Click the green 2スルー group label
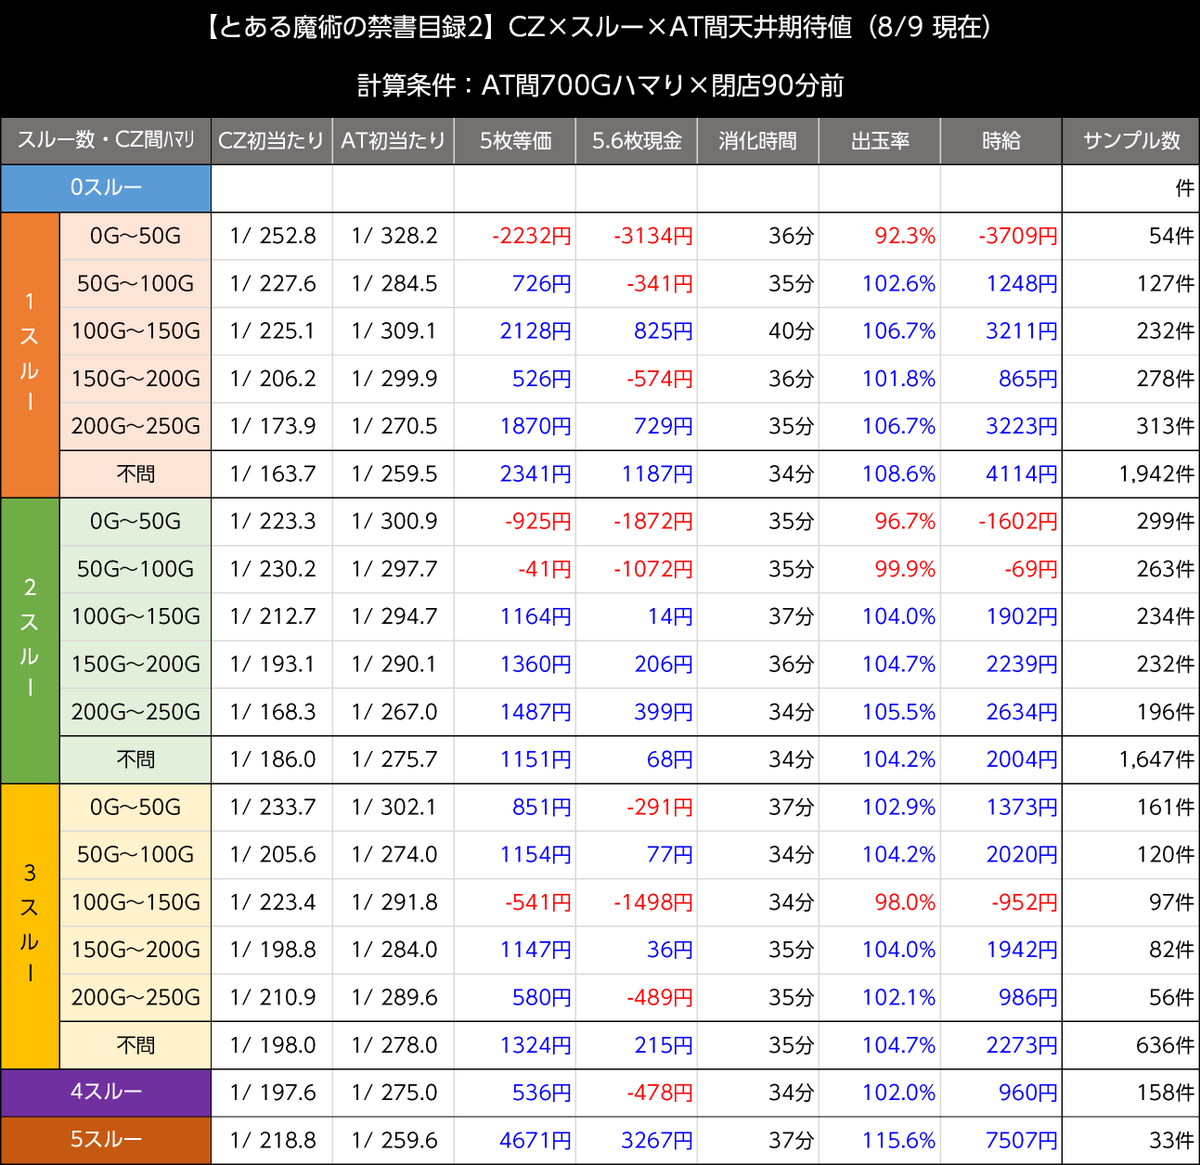 (x=30, y=640)
